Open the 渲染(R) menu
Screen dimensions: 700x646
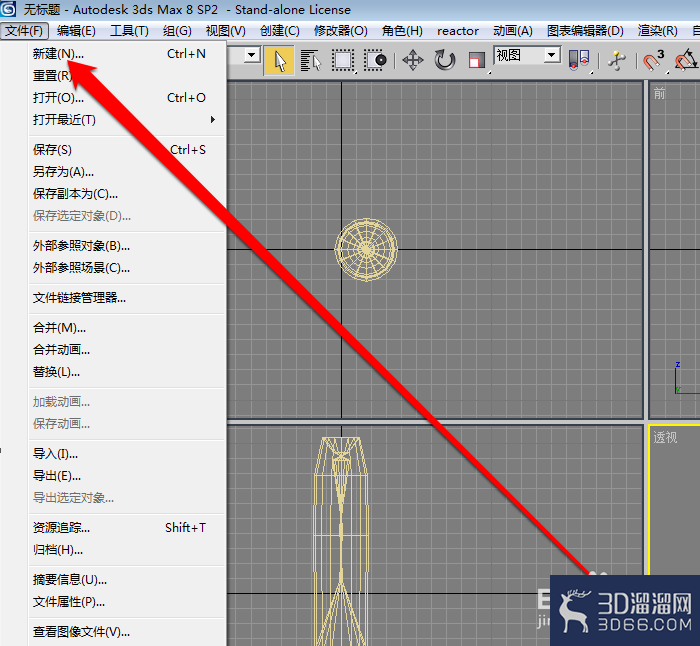657,31
